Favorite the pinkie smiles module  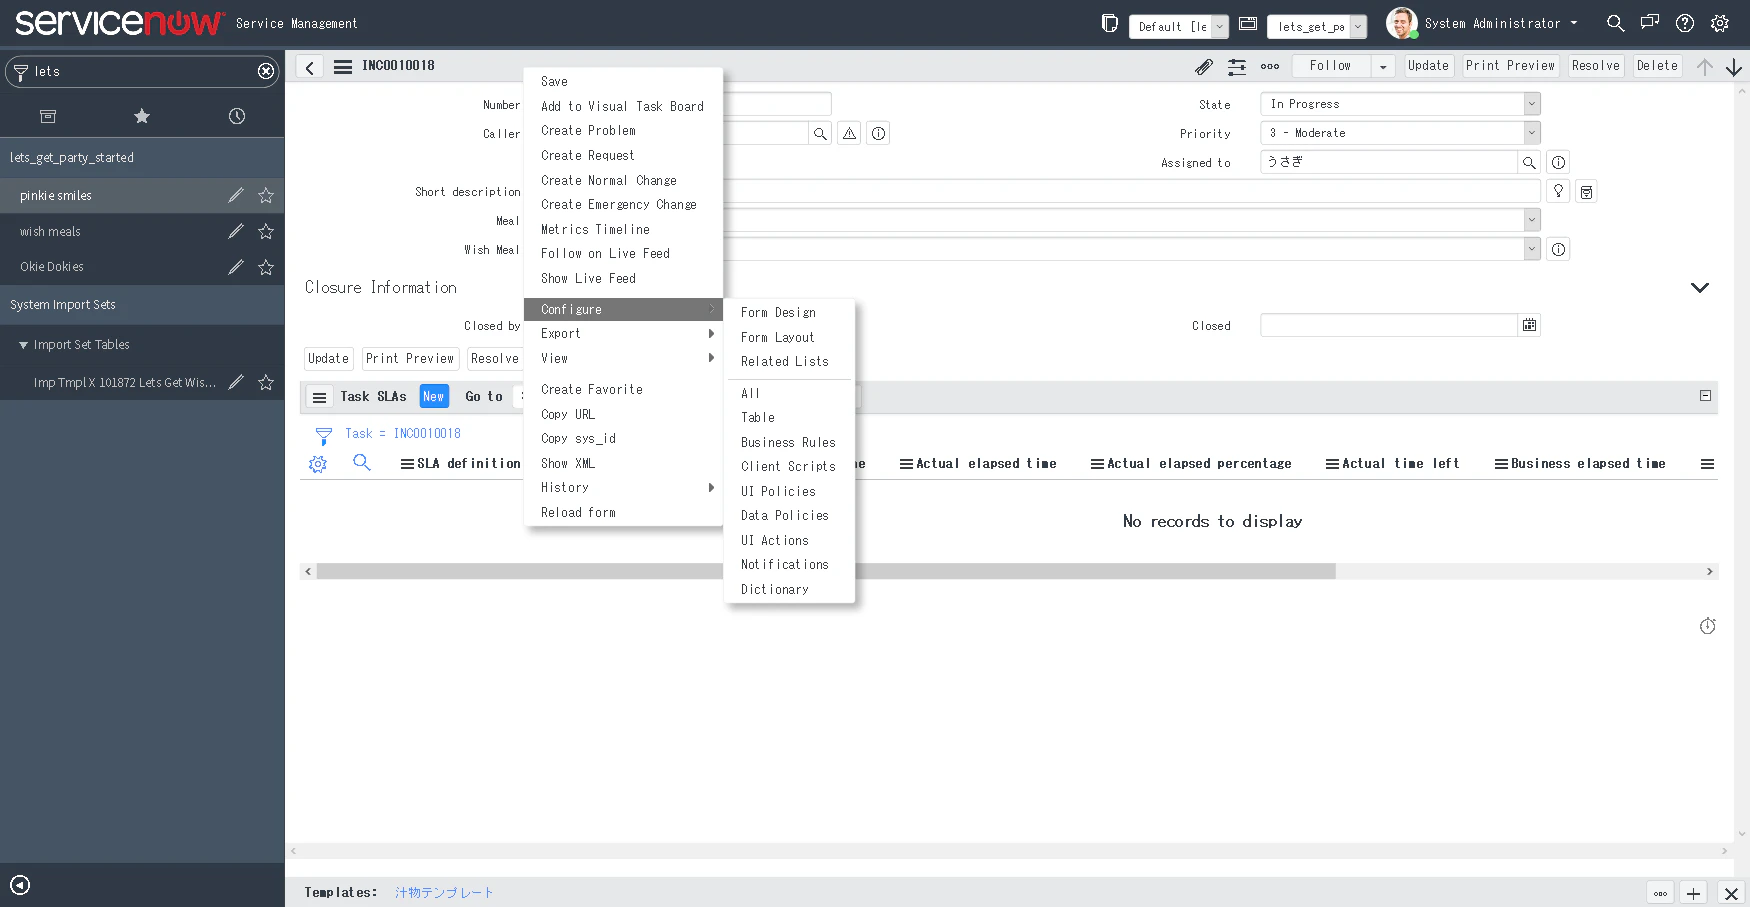point(266,195)
